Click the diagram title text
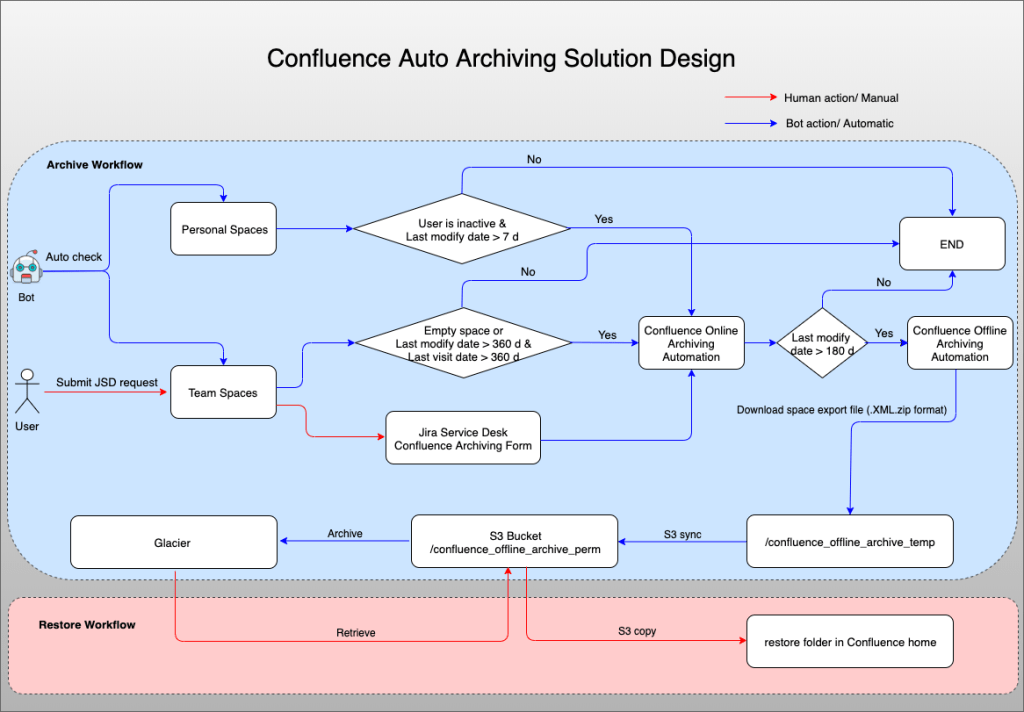Viewport: 1024px width, 712px height. [501, 58]
